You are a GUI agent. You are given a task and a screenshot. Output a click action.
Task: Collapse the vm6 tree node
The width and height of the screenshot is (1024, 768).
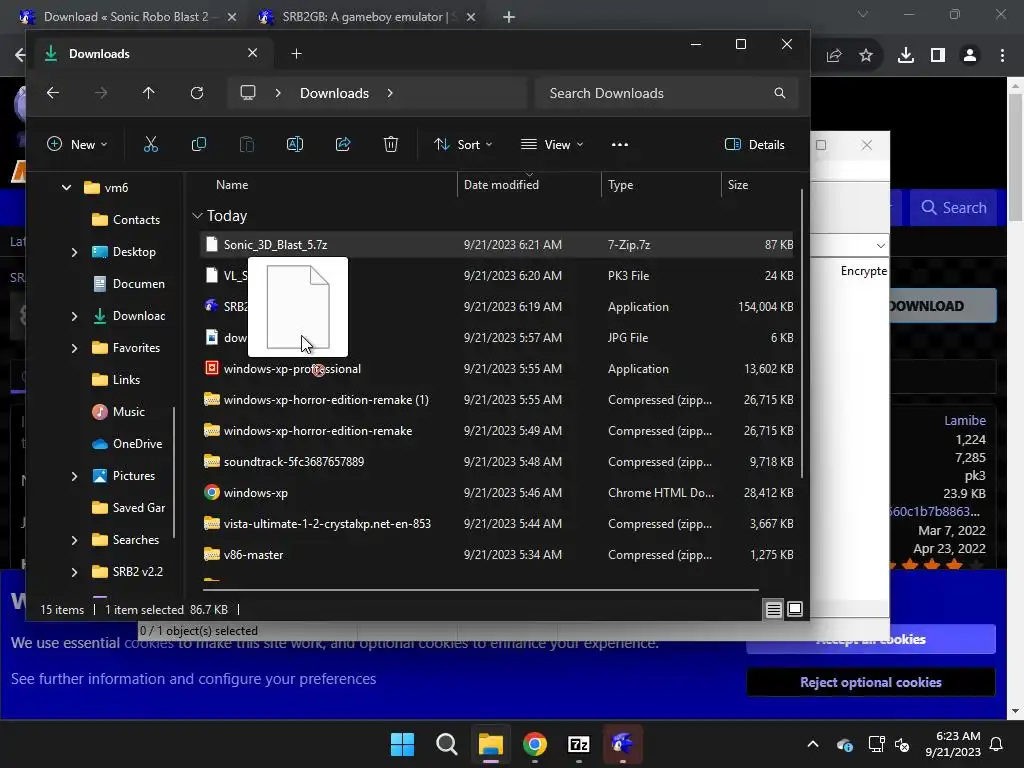coord(66,187)
